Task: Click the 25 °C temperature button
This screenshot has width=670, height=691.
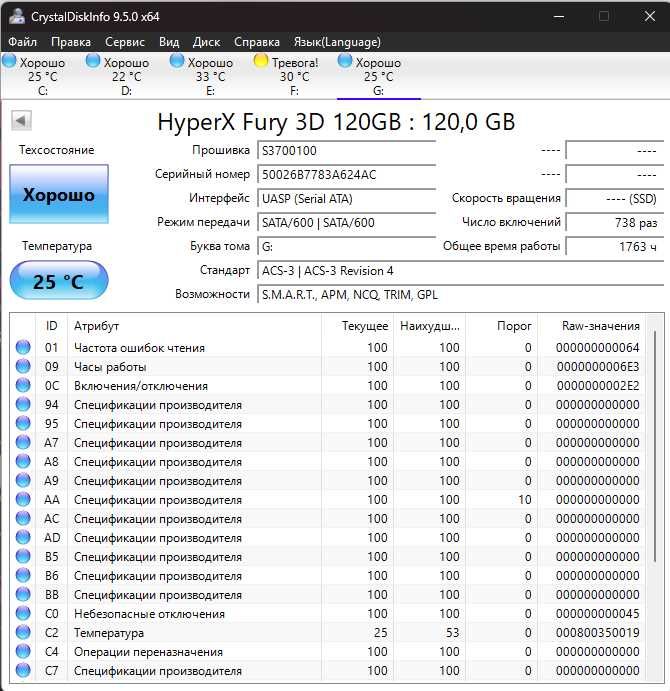Action: pyautogui.click(x=59, y=281)
